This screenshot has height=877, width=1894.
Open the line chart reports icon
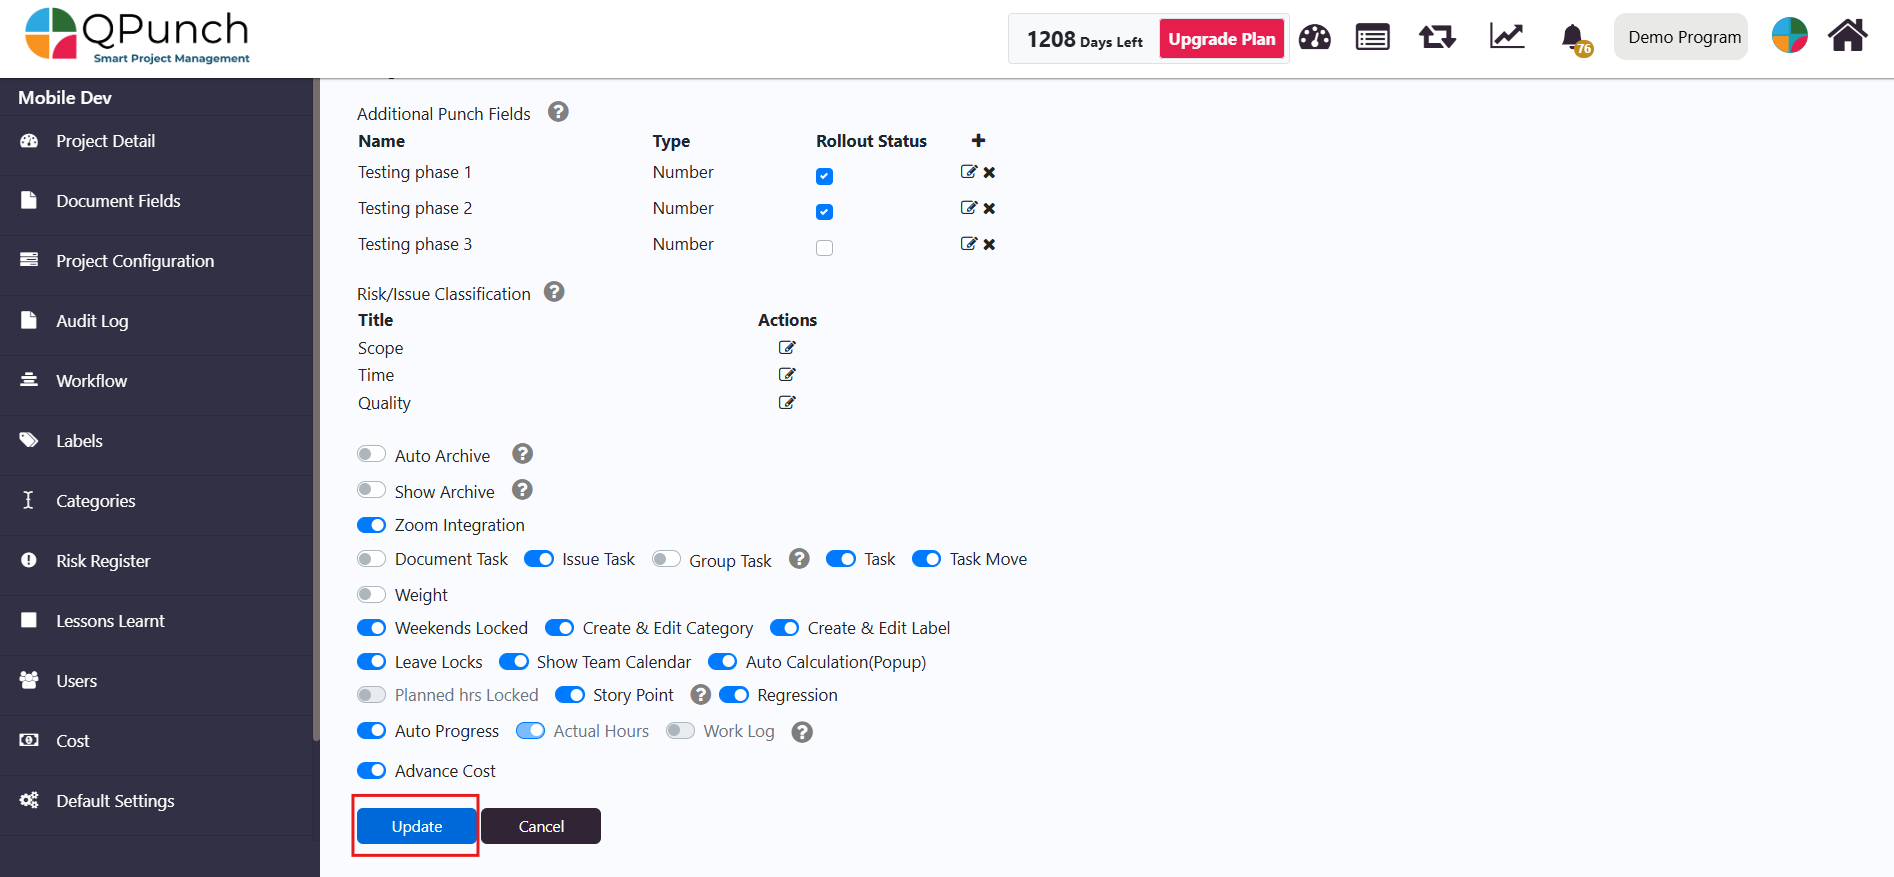pyautogui.click(x=1506, y=37)
